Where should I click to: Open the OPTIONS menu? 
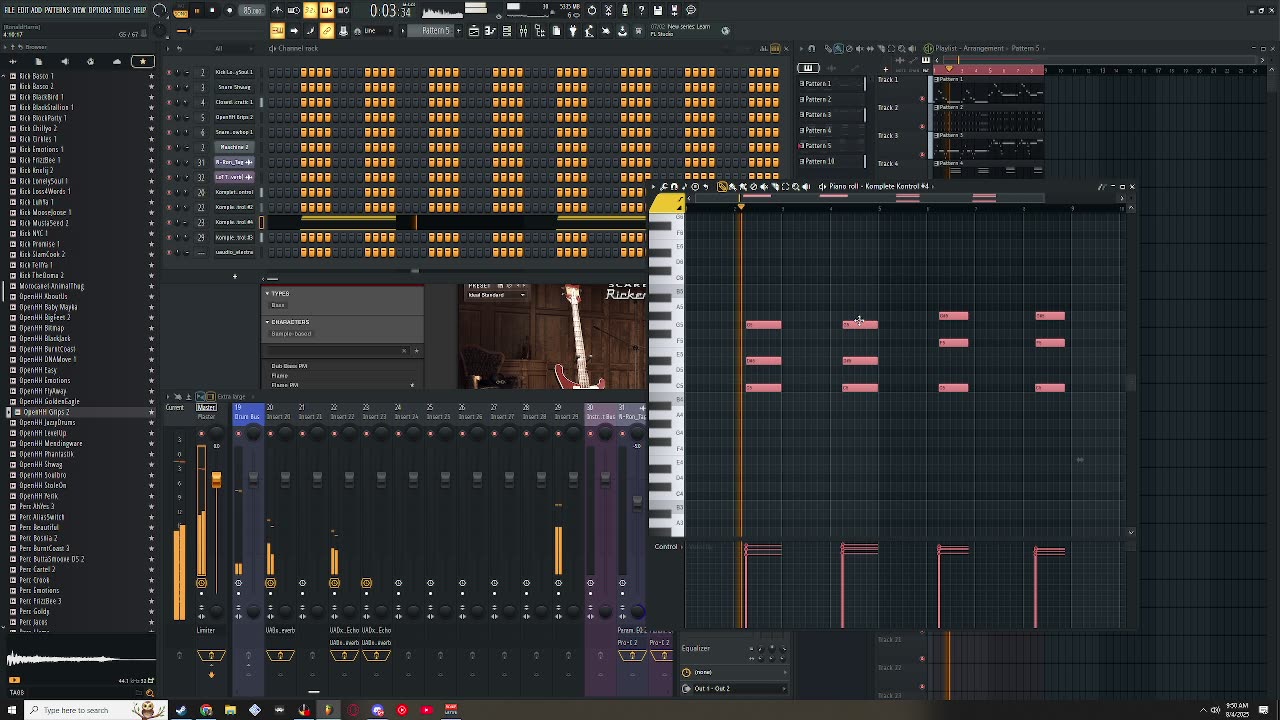[100, 10]
